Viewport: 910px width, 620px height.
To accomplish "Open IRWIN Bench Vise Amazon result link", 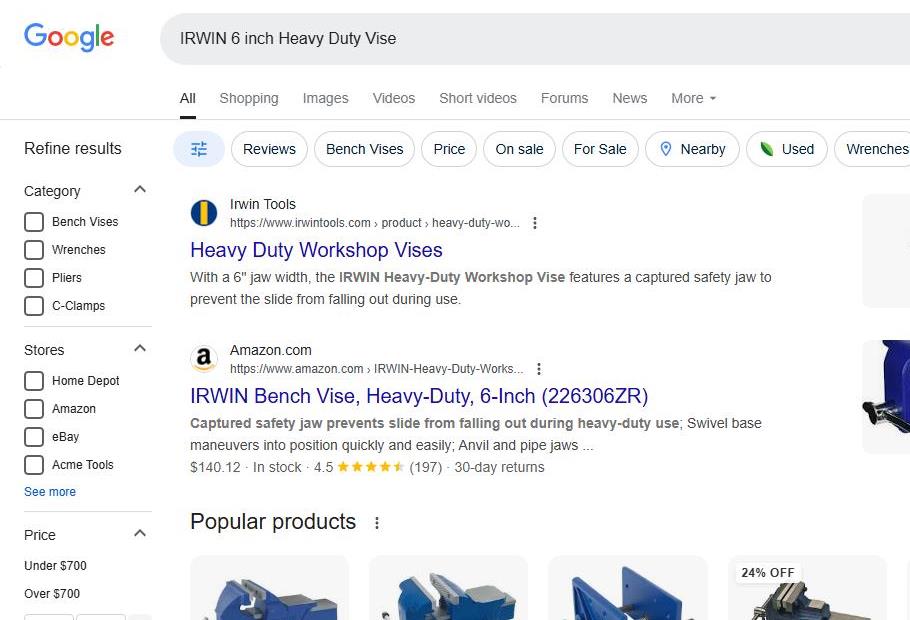I will [x=419, y=396].
